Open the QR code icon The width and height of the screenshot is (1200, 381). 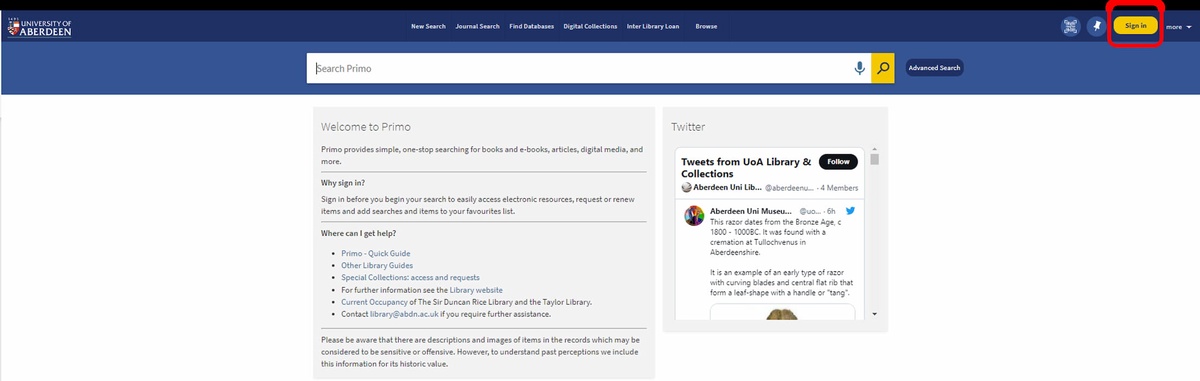(1071, 26)
